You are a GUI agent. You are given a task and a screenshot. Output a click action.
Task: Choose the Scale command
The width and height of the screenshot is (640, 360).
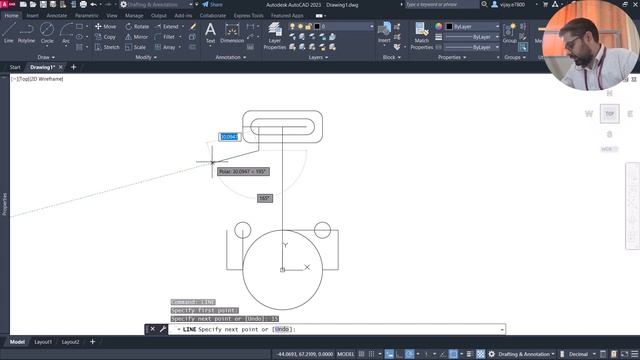136,47
